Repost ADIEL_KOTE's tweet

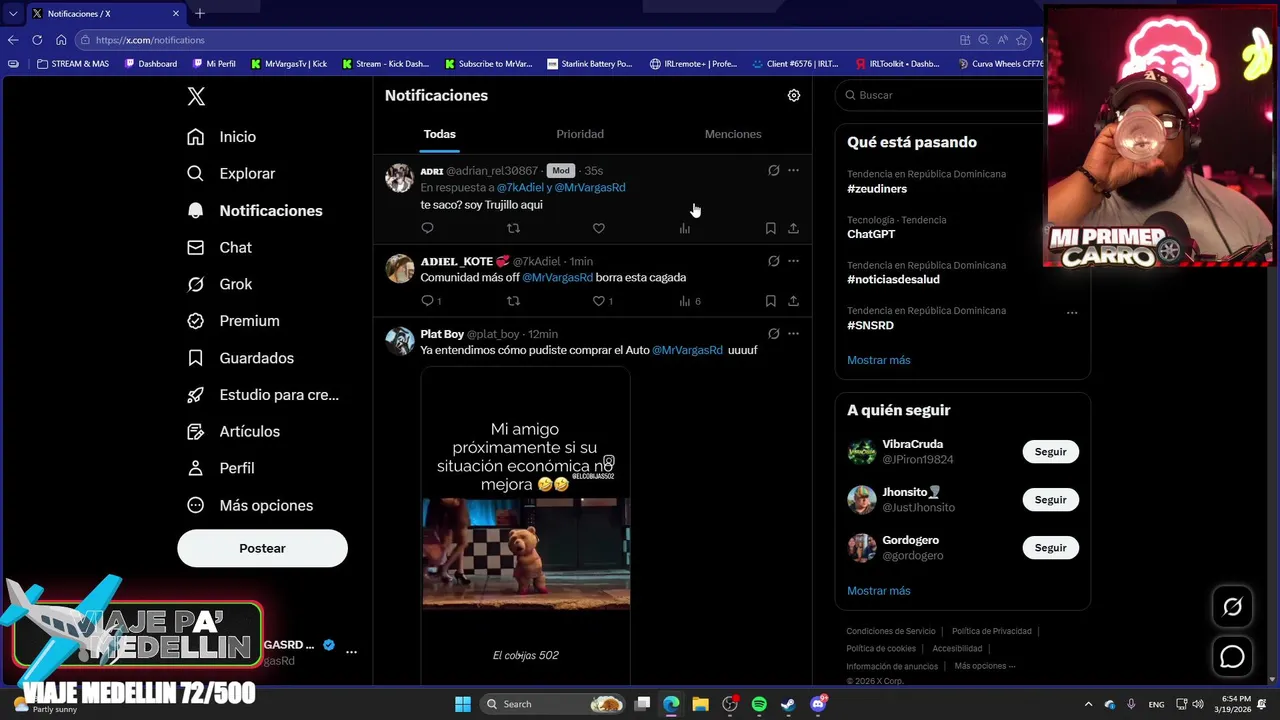click(x=513, y=301)
